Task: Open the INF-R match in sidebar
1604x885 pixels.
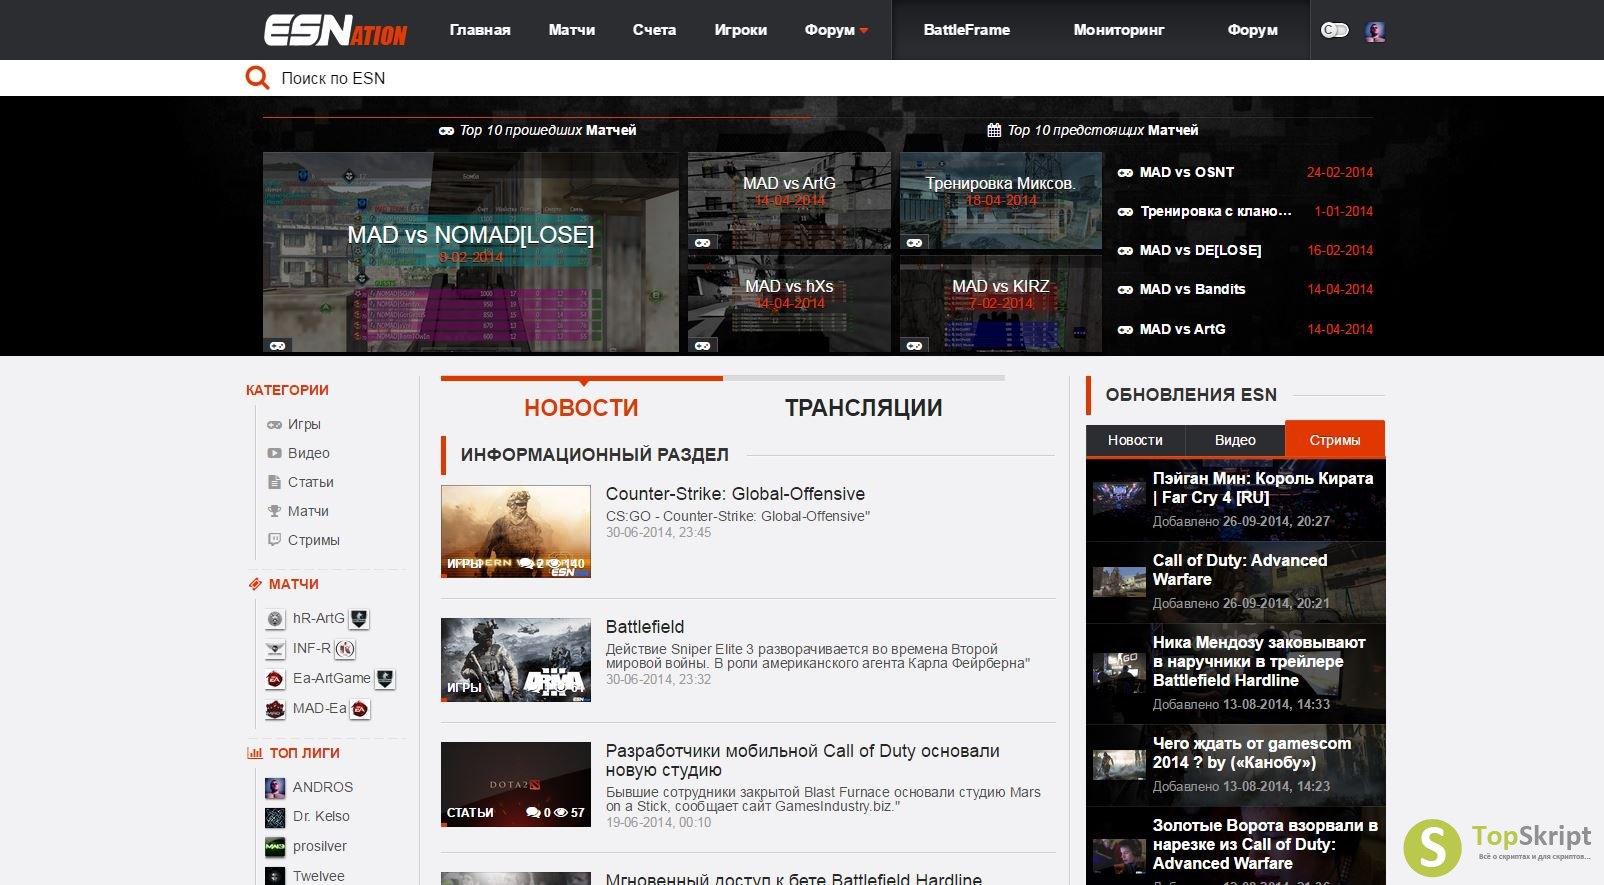Action: (x=311, y=648)
